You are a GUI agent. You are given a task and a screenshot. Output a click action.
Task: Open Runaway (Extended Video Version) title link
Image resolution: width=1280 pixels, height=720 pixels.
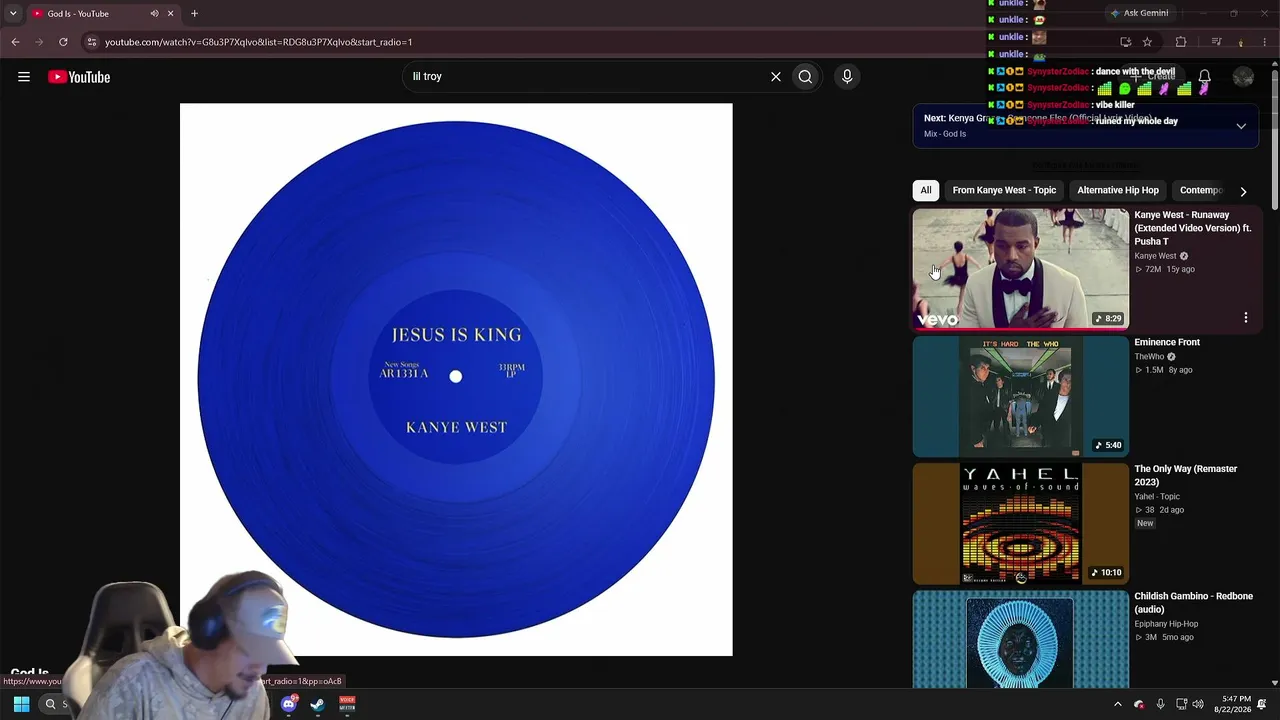point(1193,228)
